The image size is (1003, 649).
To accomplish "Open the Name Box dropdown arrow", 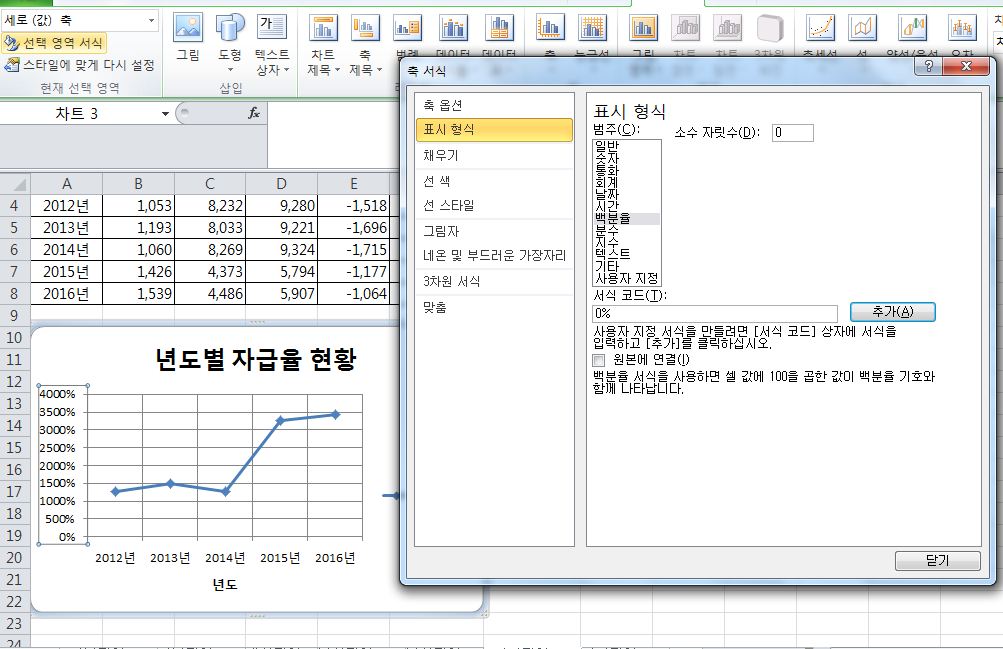I will (166, 114).
